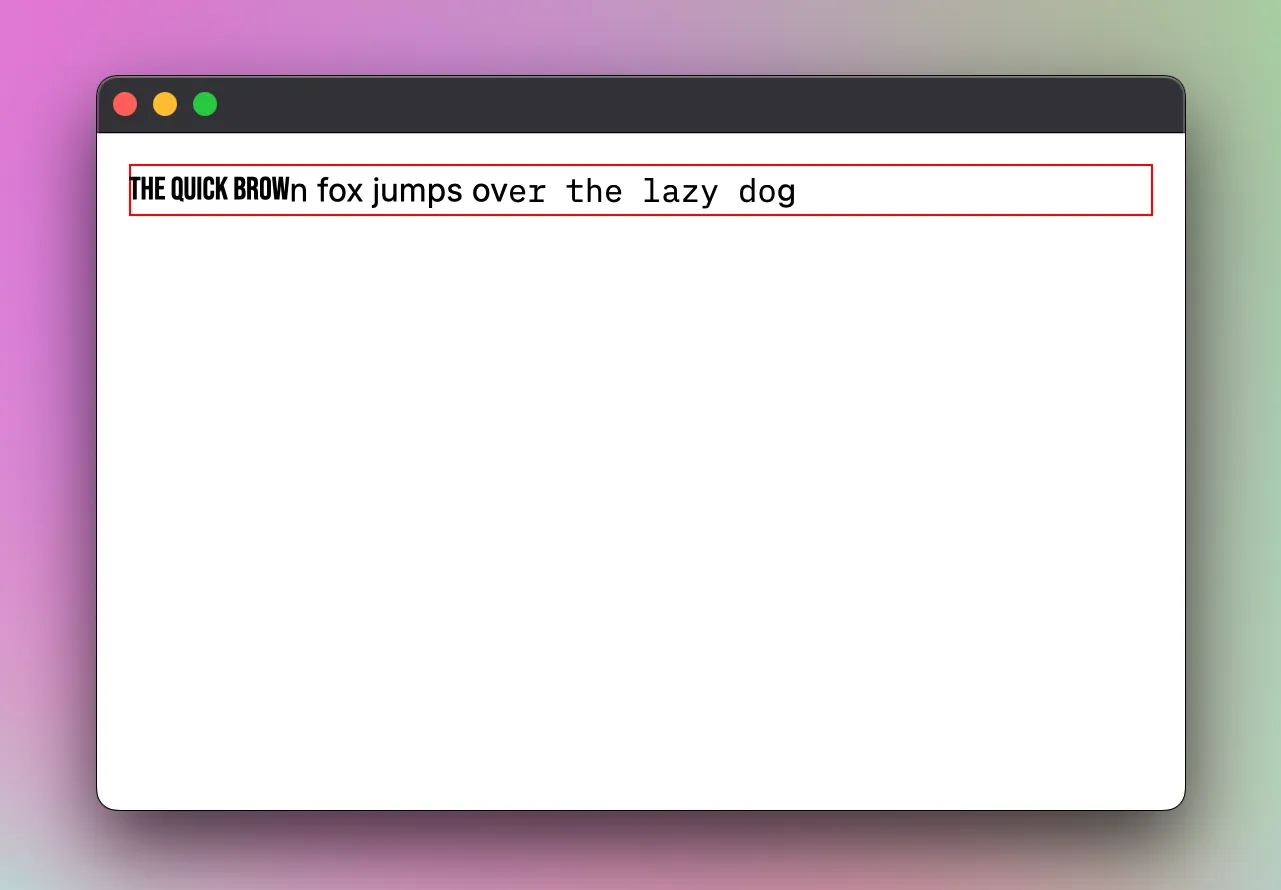The height and width of the screenshot is (890, 1281).
Task: Click the word "lazy"
Action: [680, 191]
